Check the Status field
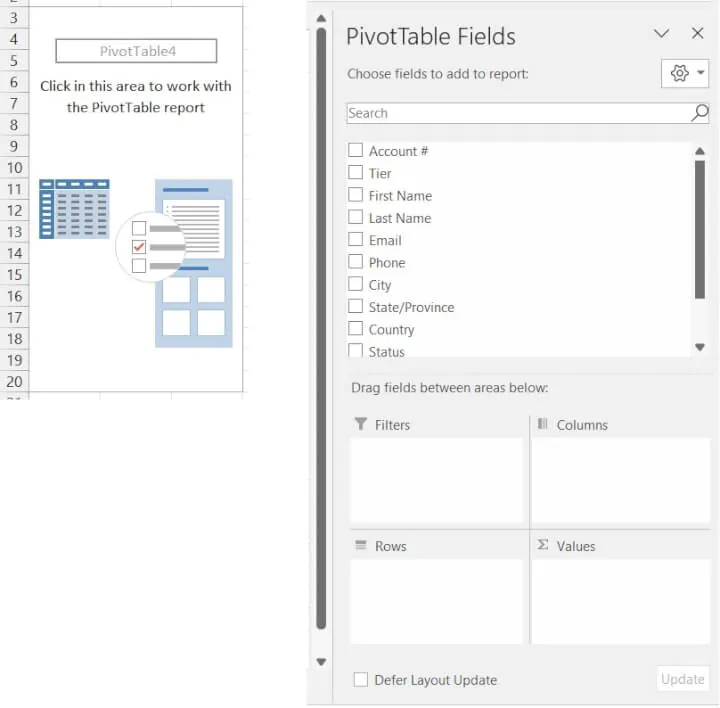This screenshot has height=708, width=720. (355, 350)
